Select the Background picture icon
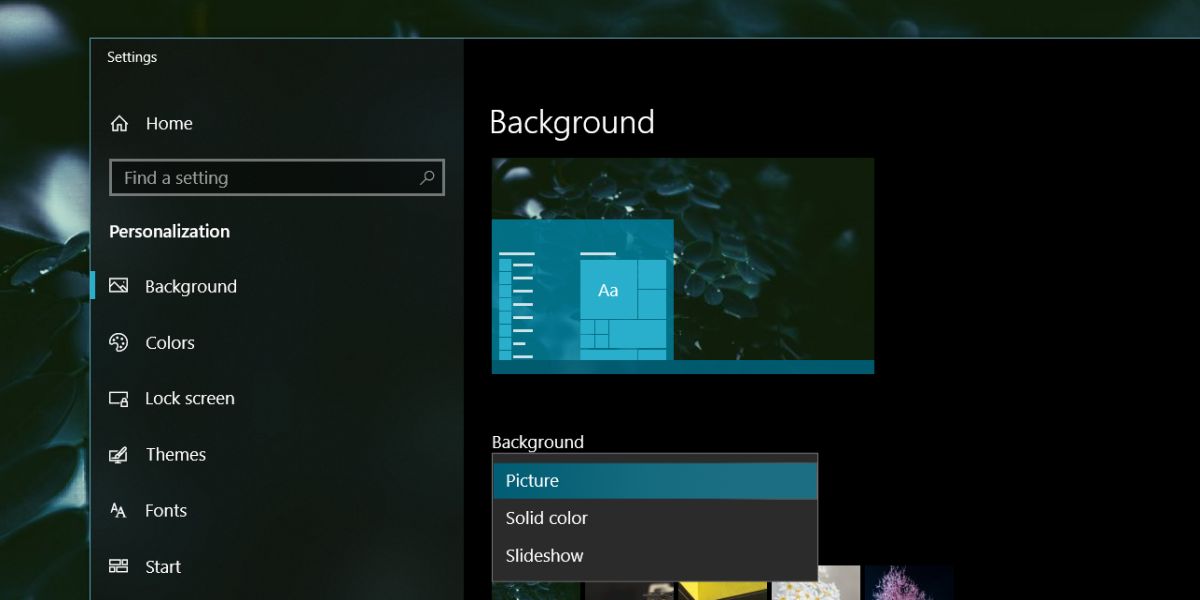 (x=119, y=286)
